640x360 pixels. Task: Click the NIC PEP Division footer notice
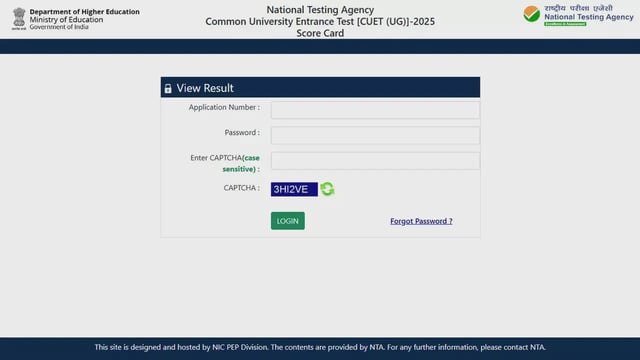320,347
